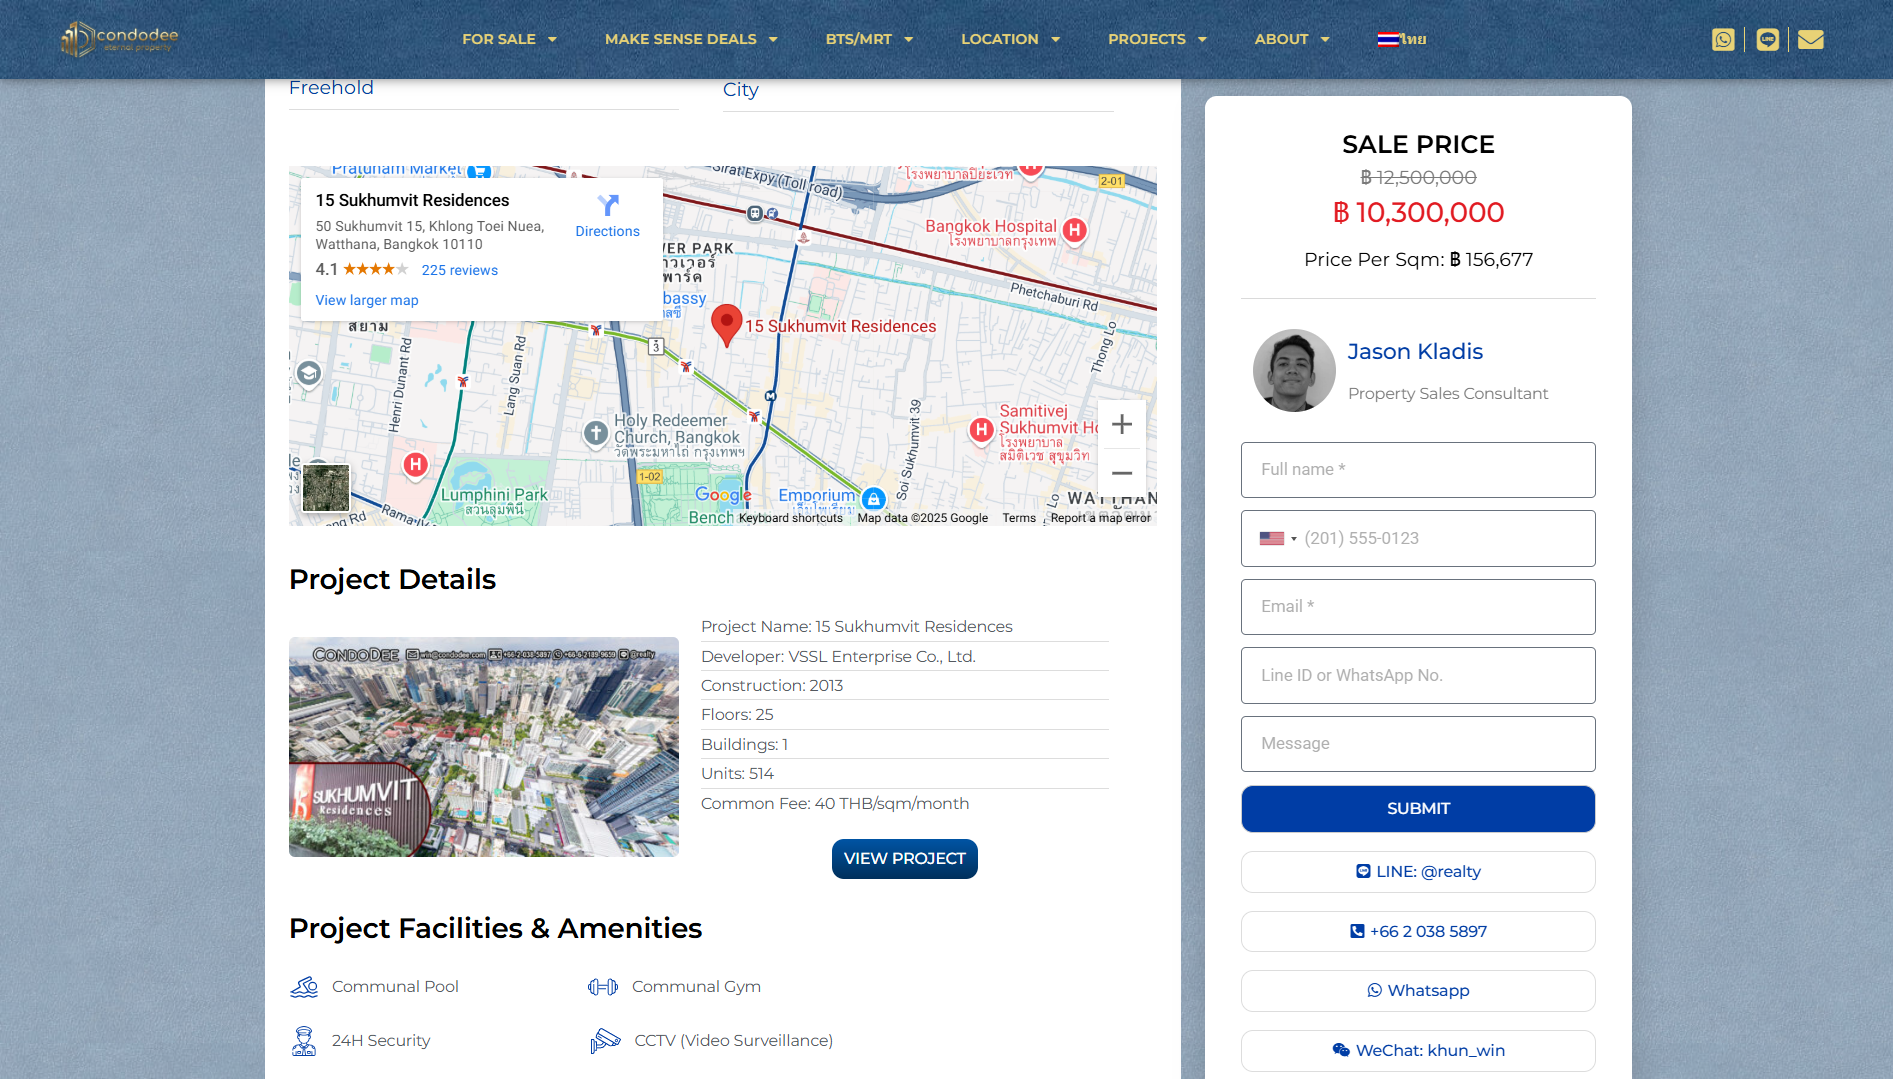The height and width of the screenshot is (1079, 1893).
Task: Click the VIEW PROJECT button
Action: tap(905, 859)
